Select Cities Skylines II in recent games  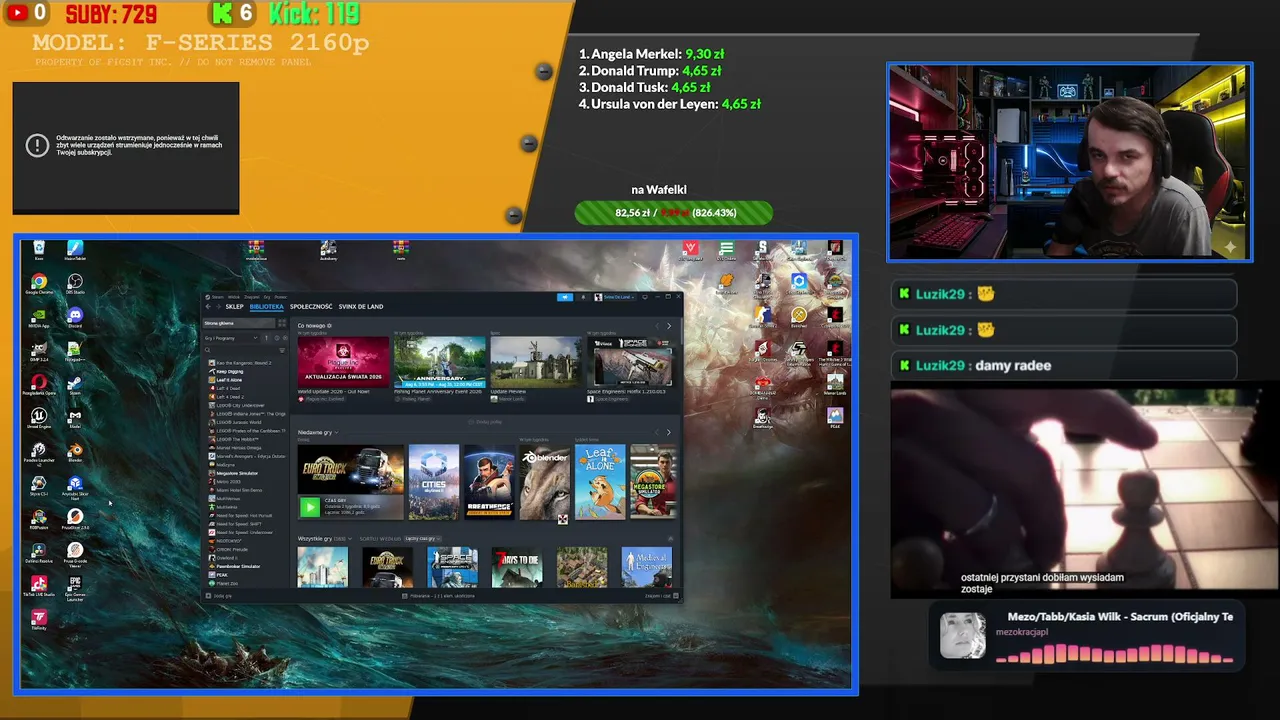tap(434, 482)
